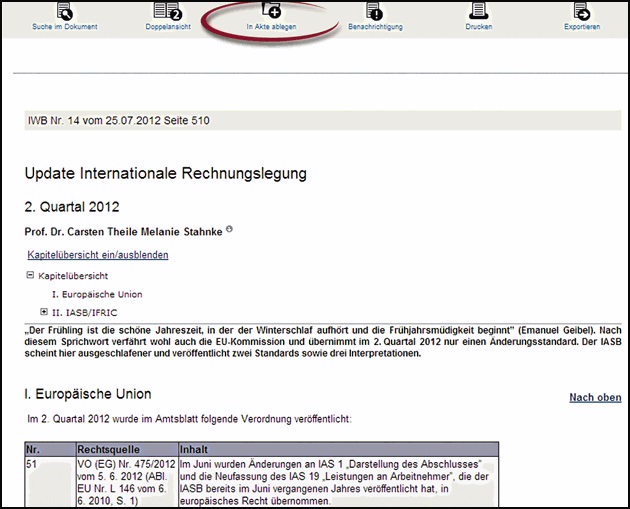Jump up using the Nach oben link
The image size is (630, 509).
(594, 397)
